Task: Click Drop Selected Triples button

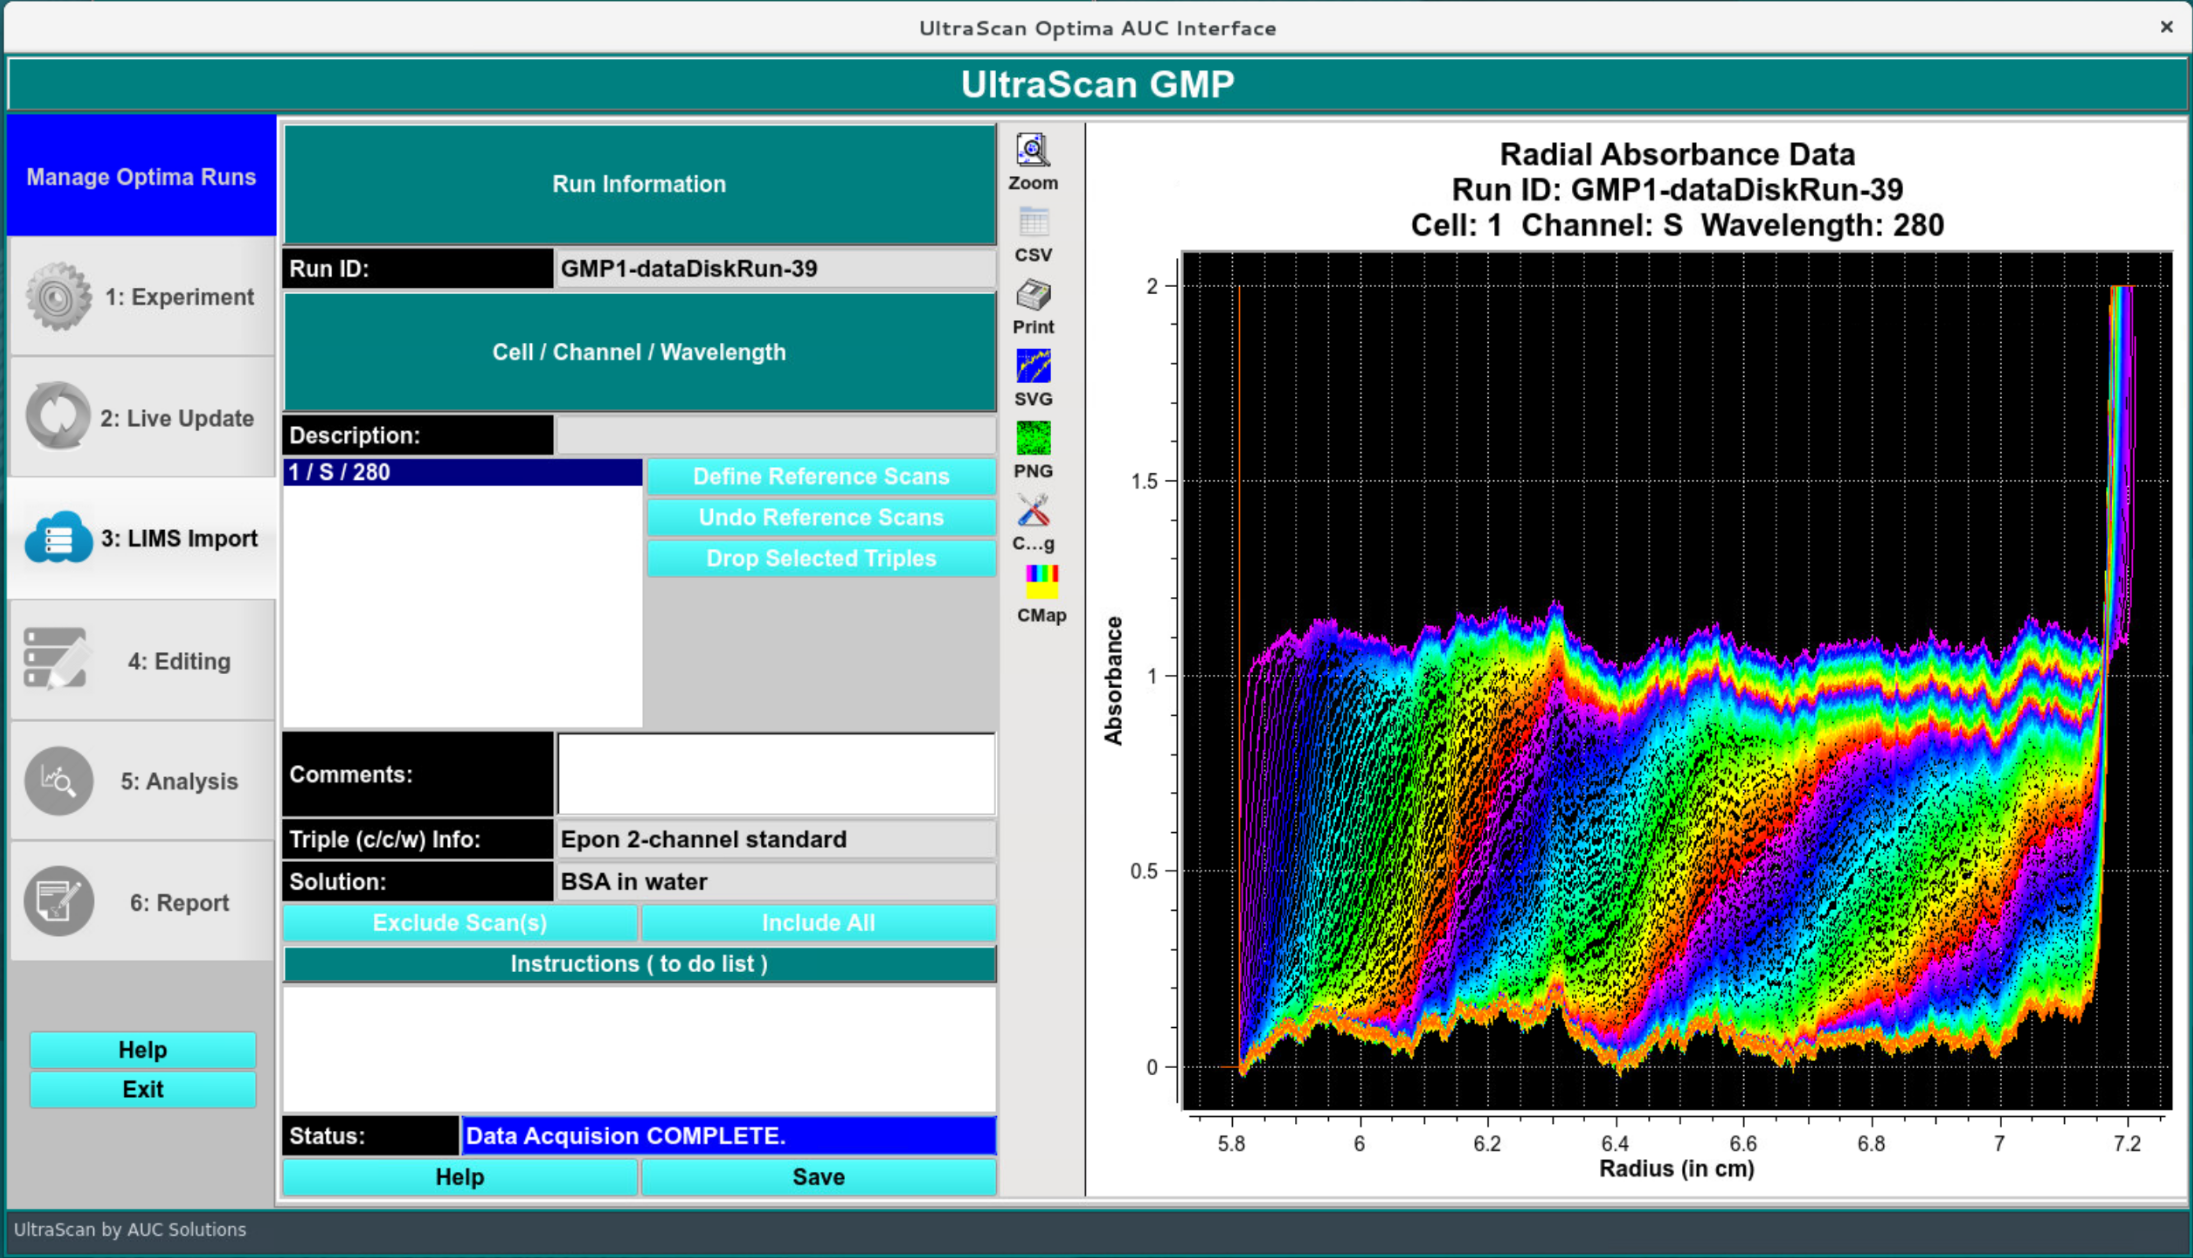Action: pyautogui.click(x=820, y=559)
